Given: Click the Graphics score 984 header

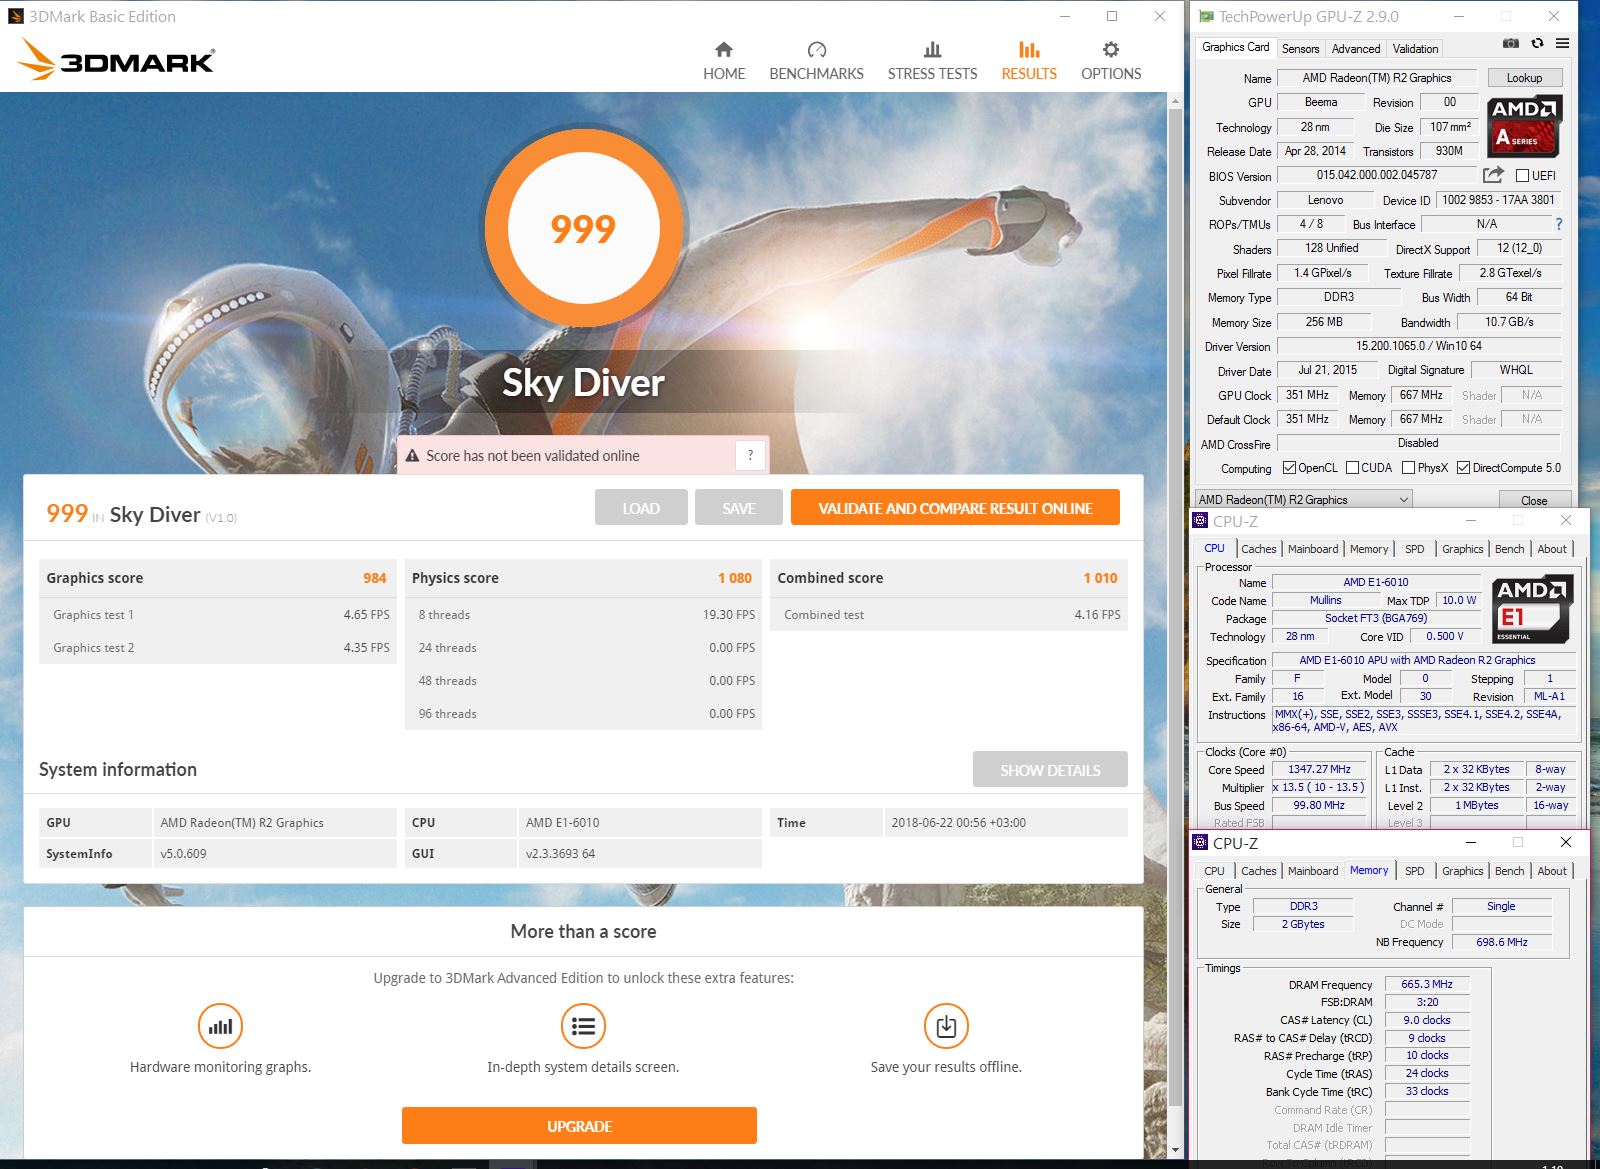Looking at the screenshot, I should (217, 578).
